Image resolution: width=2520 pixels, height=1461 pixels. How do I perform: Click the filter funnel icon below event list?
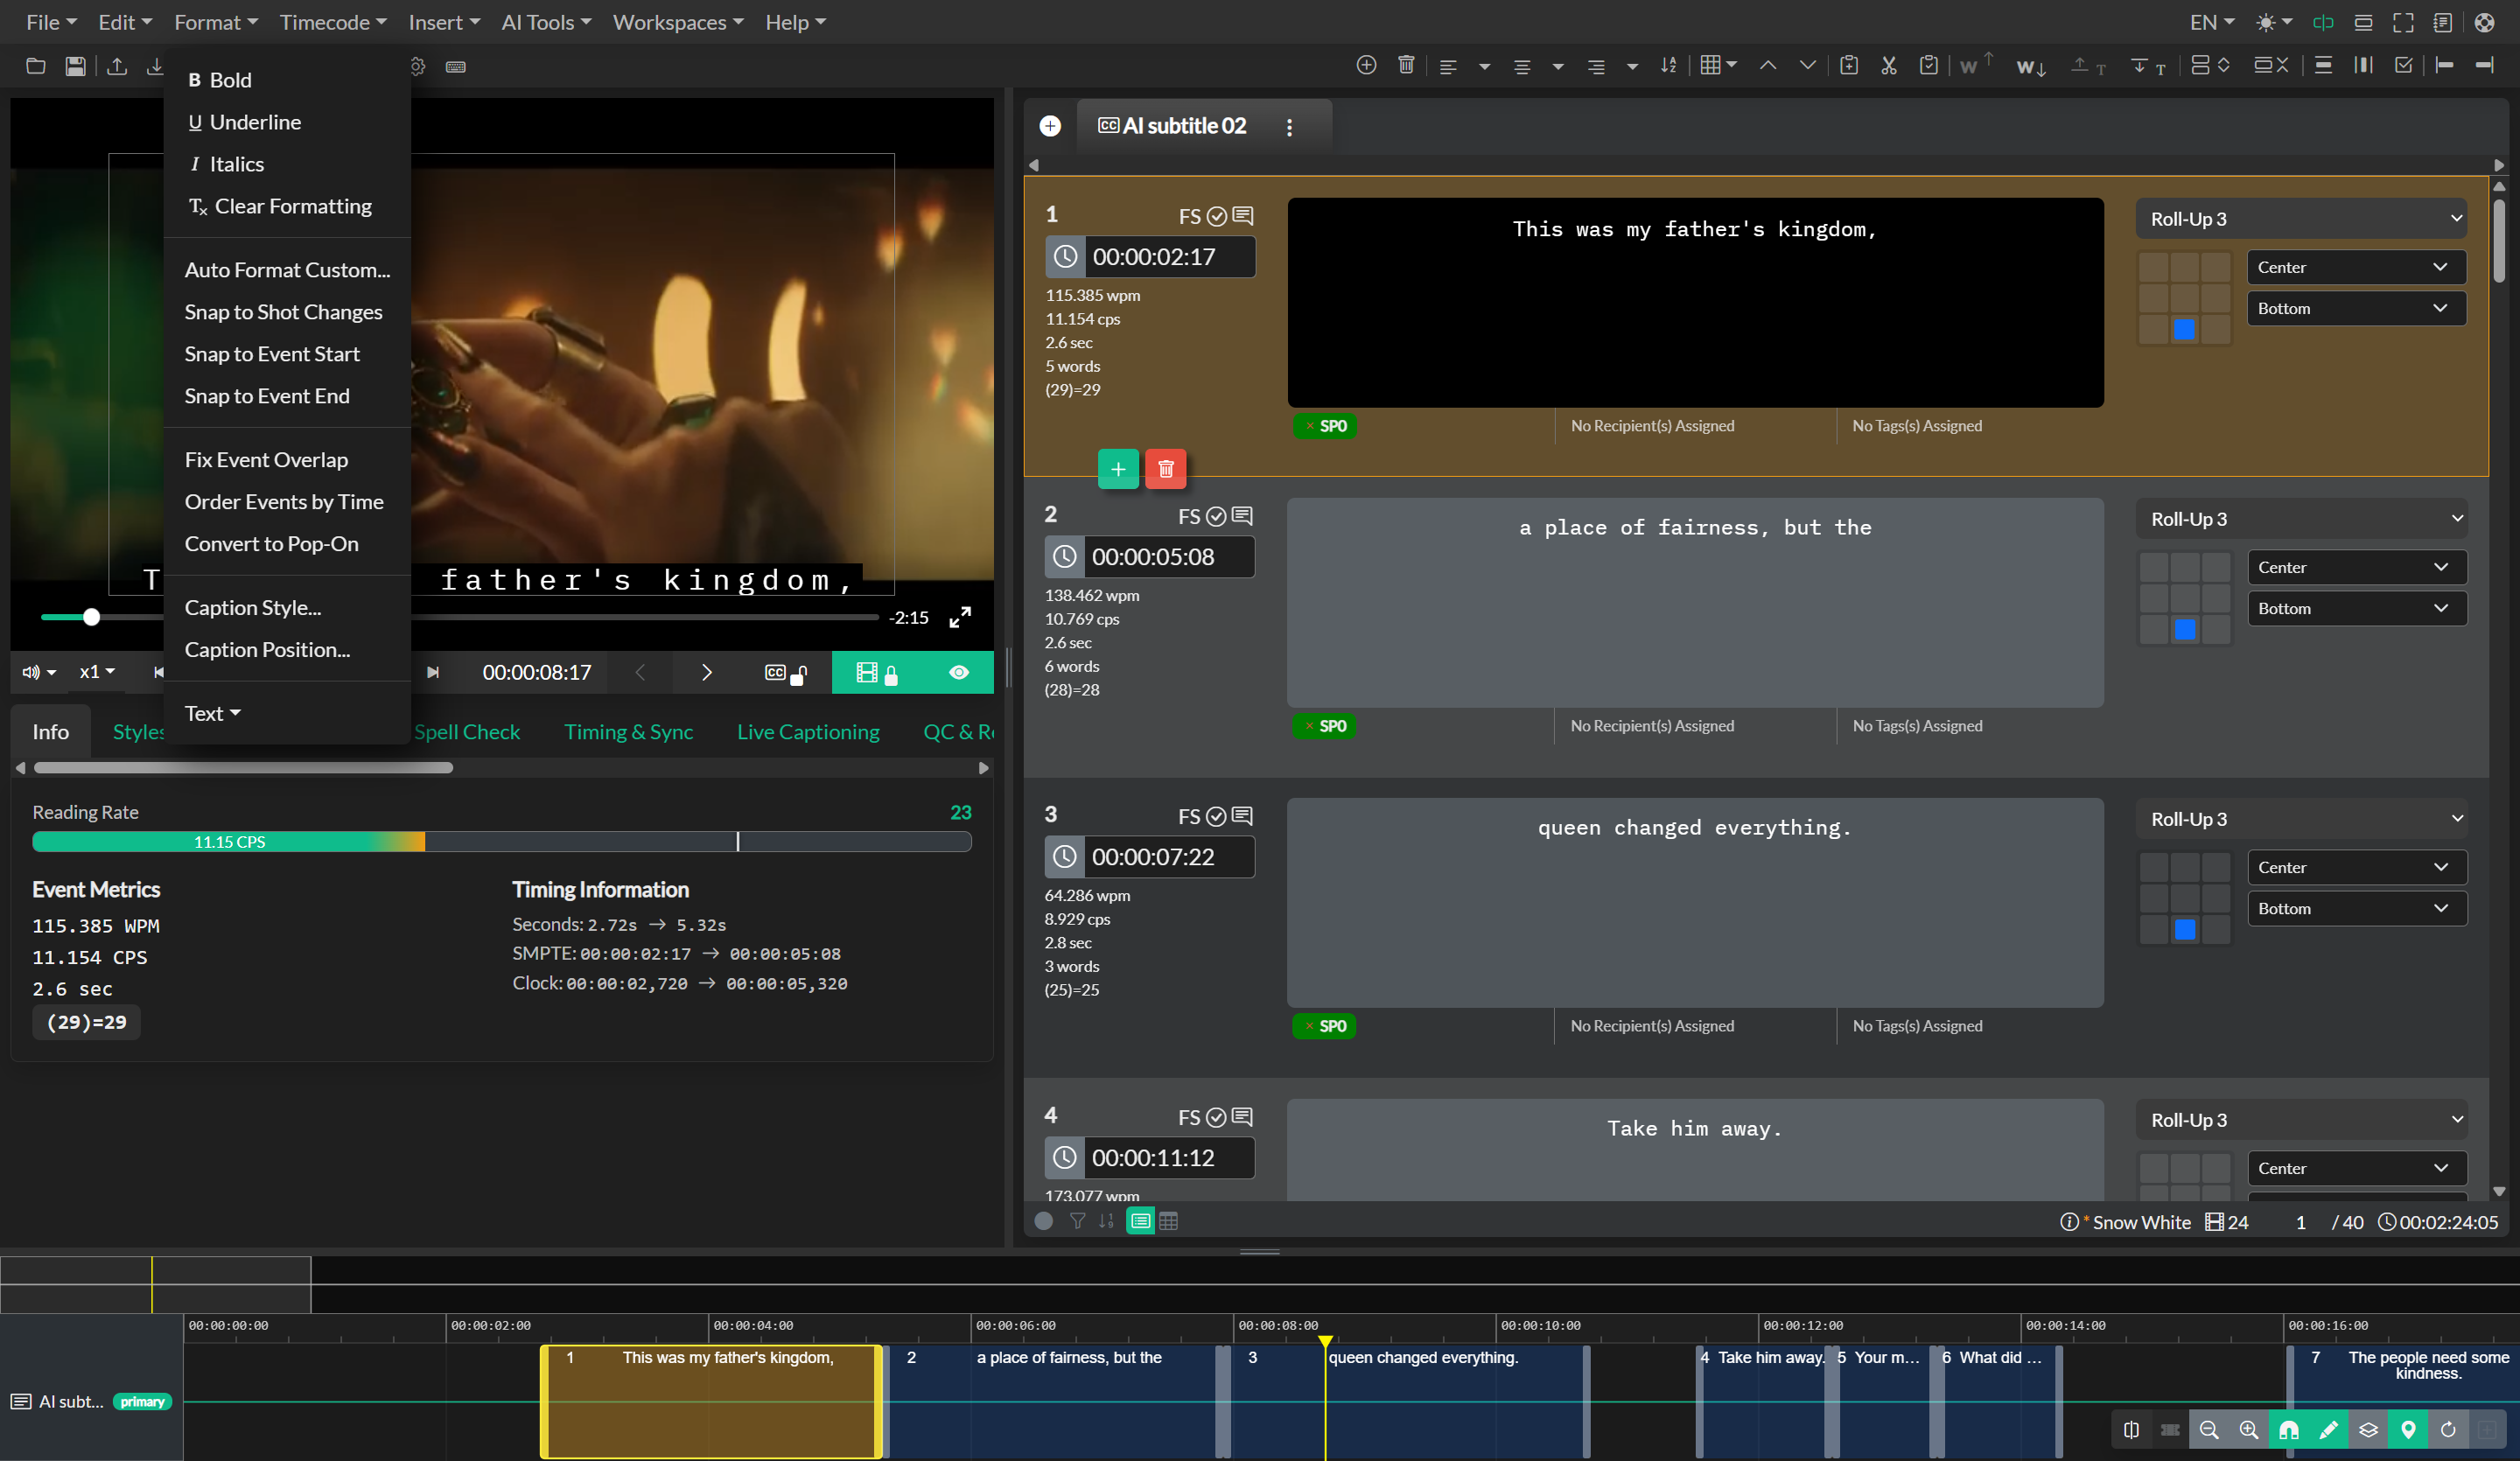pyautogui.click(x=1077, y=1221)
